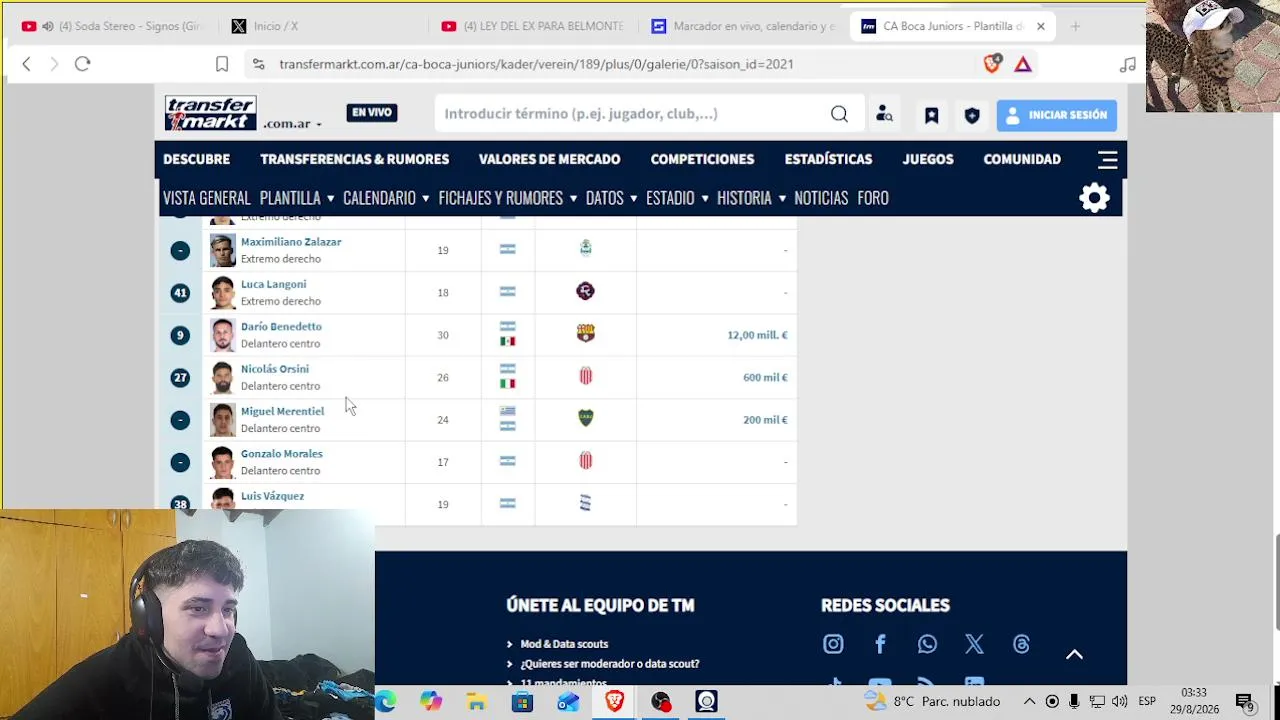Go back to the previous page
The image size is (1280, 720).
coord(27,64)
